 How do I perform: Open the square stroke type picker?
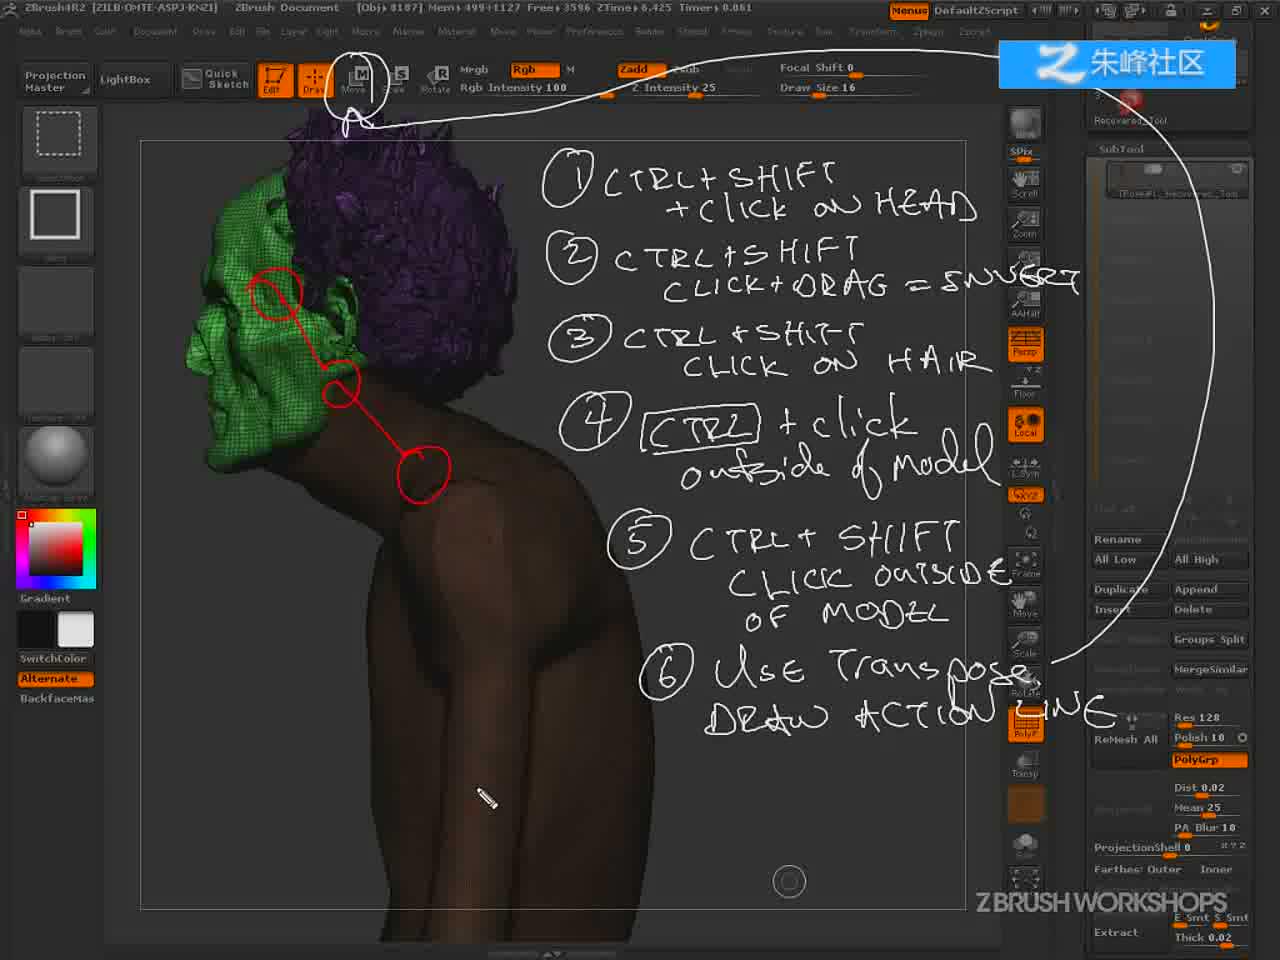[x=56, y=217]
